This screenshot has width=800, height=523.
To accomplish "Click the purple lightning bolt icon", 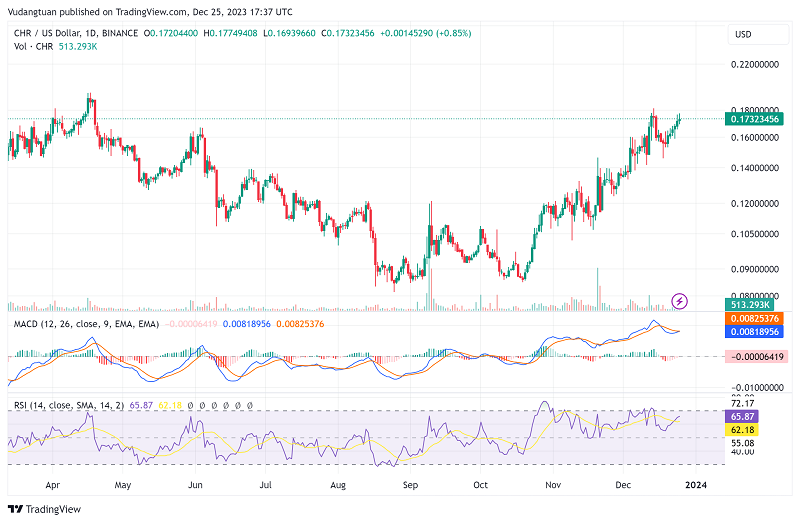I will [680, 300].
